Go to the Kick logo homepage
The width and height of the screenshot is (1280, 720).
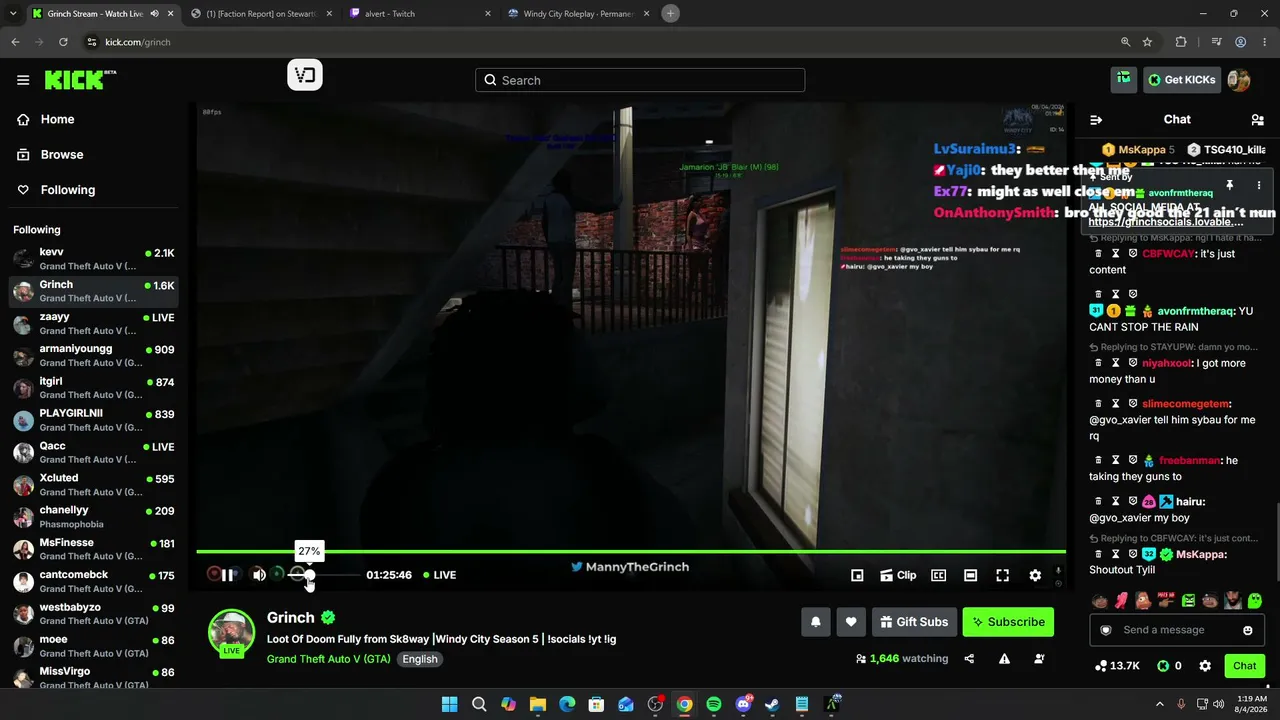pyautogui.click(x=80, y=80)
